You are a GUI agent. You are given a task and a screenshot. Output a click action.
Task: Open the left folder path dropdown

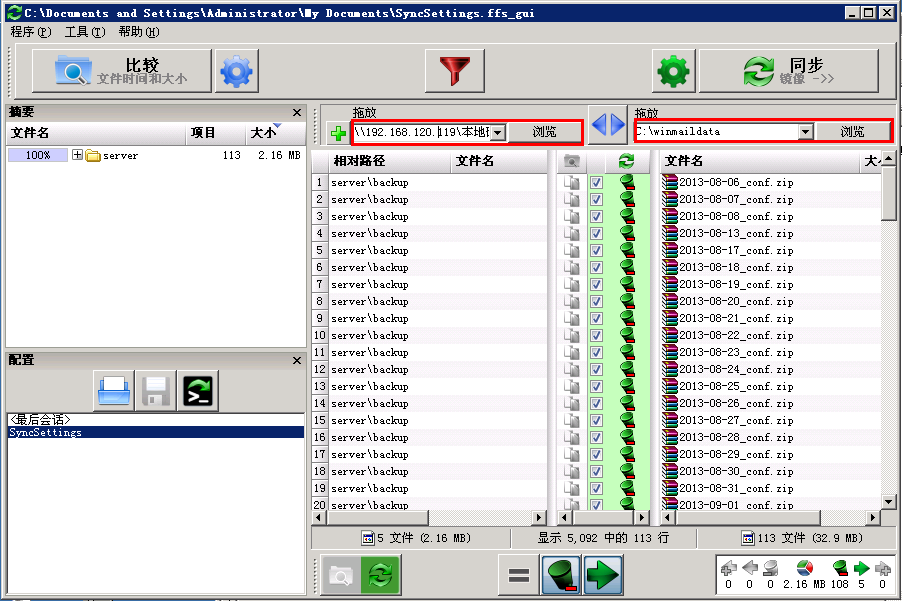[x=497, y=132]
